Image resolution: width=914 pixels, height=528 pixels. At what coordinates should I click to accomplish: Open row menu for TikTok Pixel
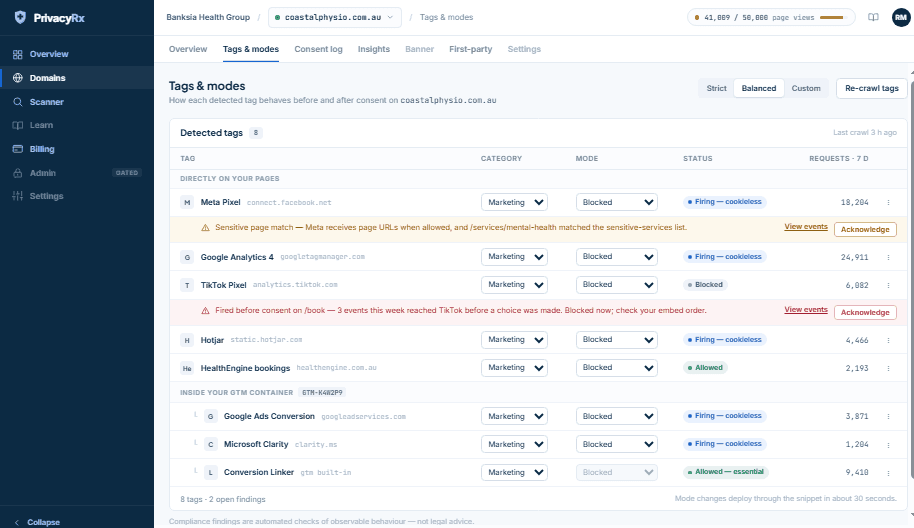[888, 285]
